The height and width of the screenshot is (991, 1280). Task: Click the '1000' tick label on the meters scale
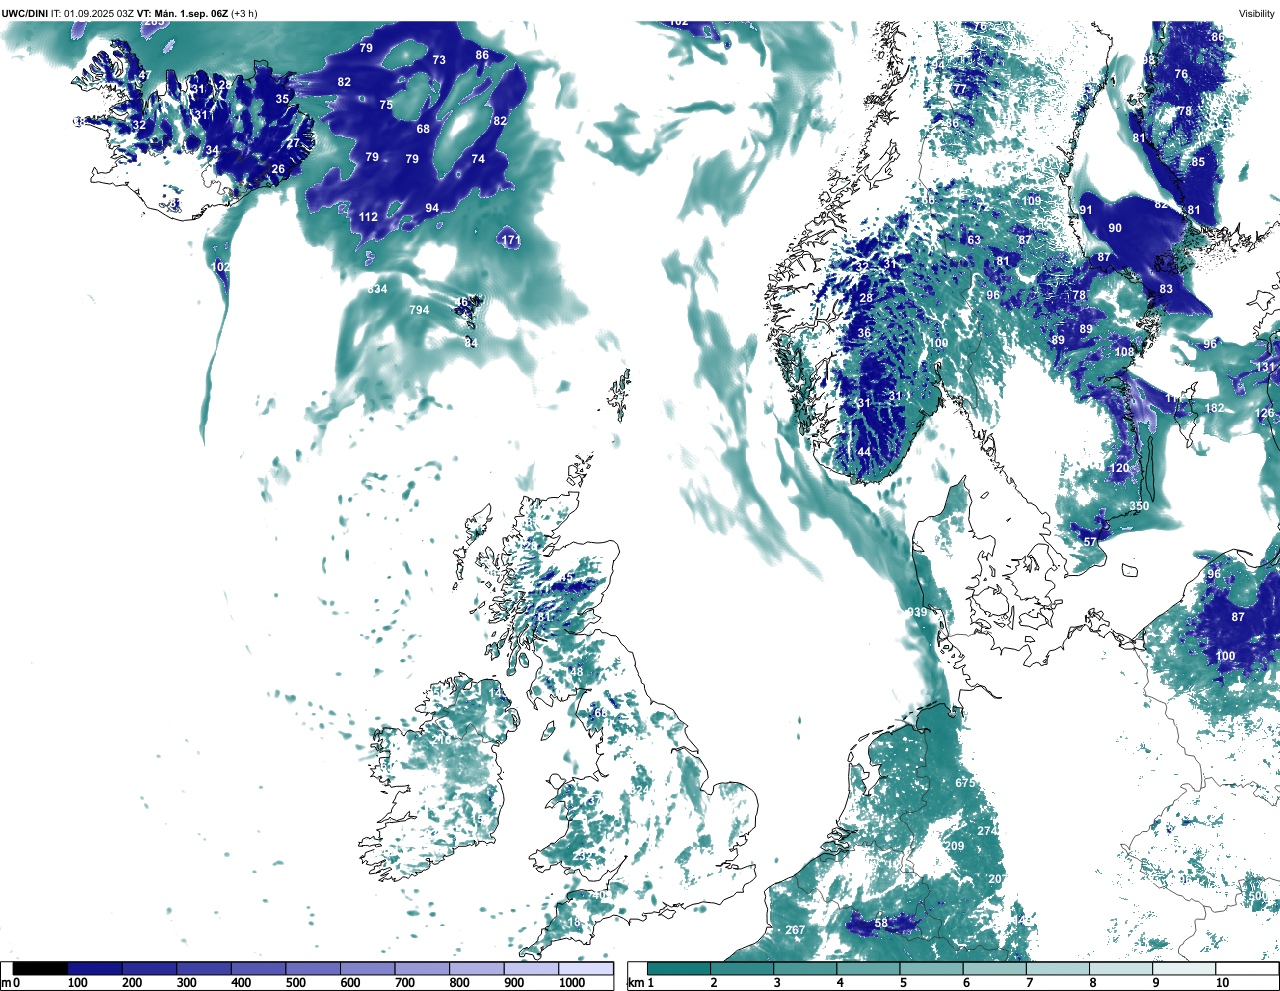[572, 984]
